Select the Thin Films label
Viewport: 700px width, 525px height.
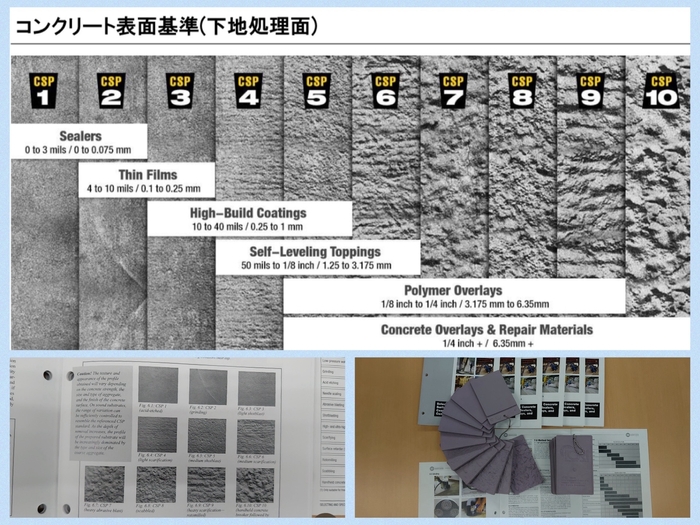pos(148,181)
